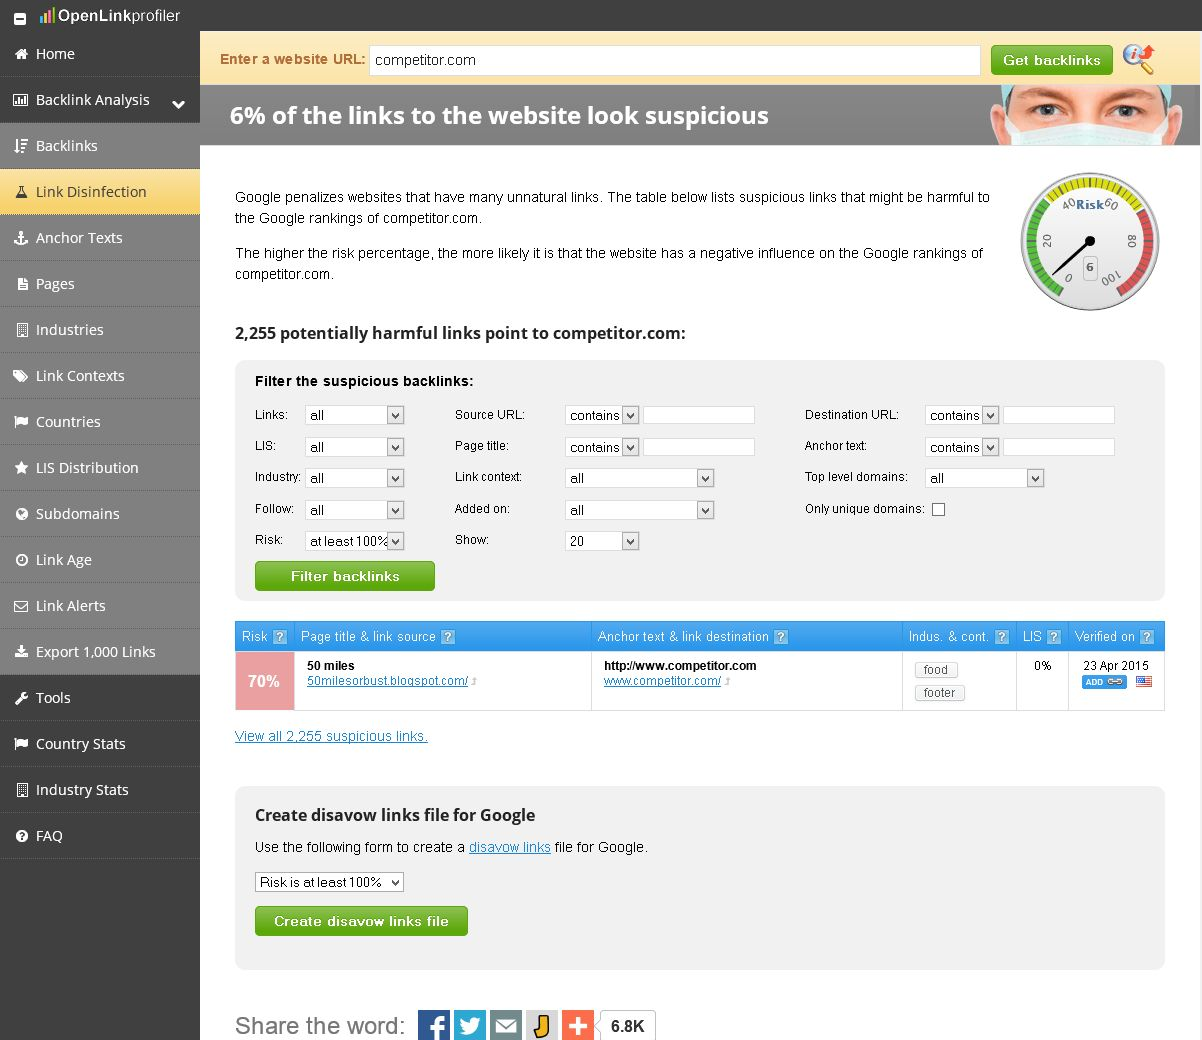Open the Risk 'at least 100%' dropdown
The height and width of the screenshot is (1040, 1202).
click(354, 541)
